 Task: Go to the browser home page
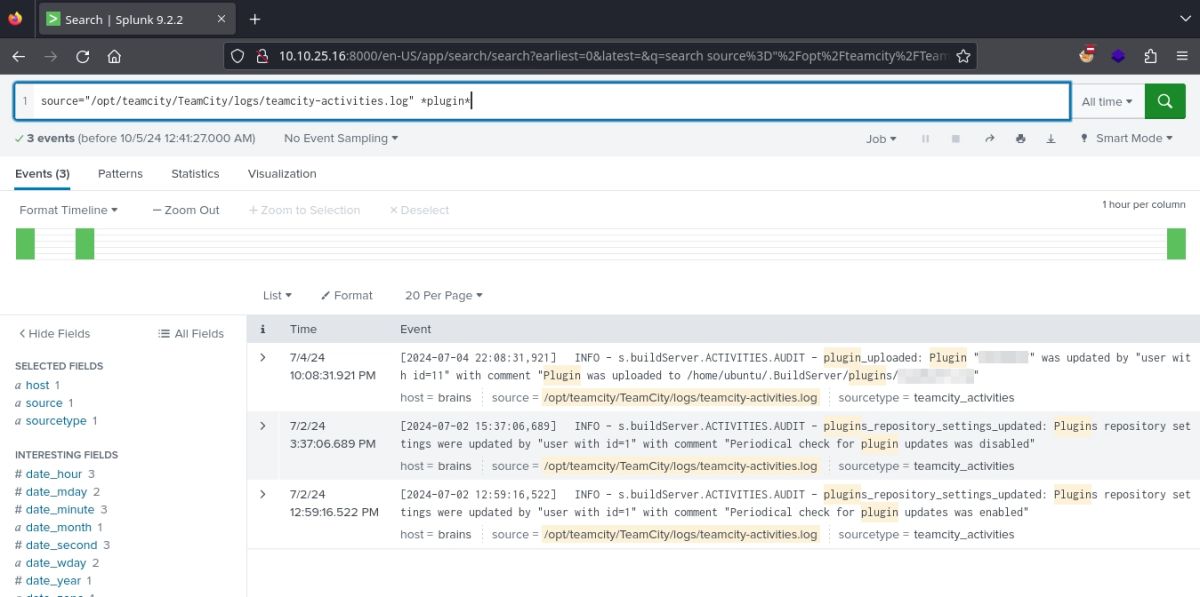coord(114,57)
